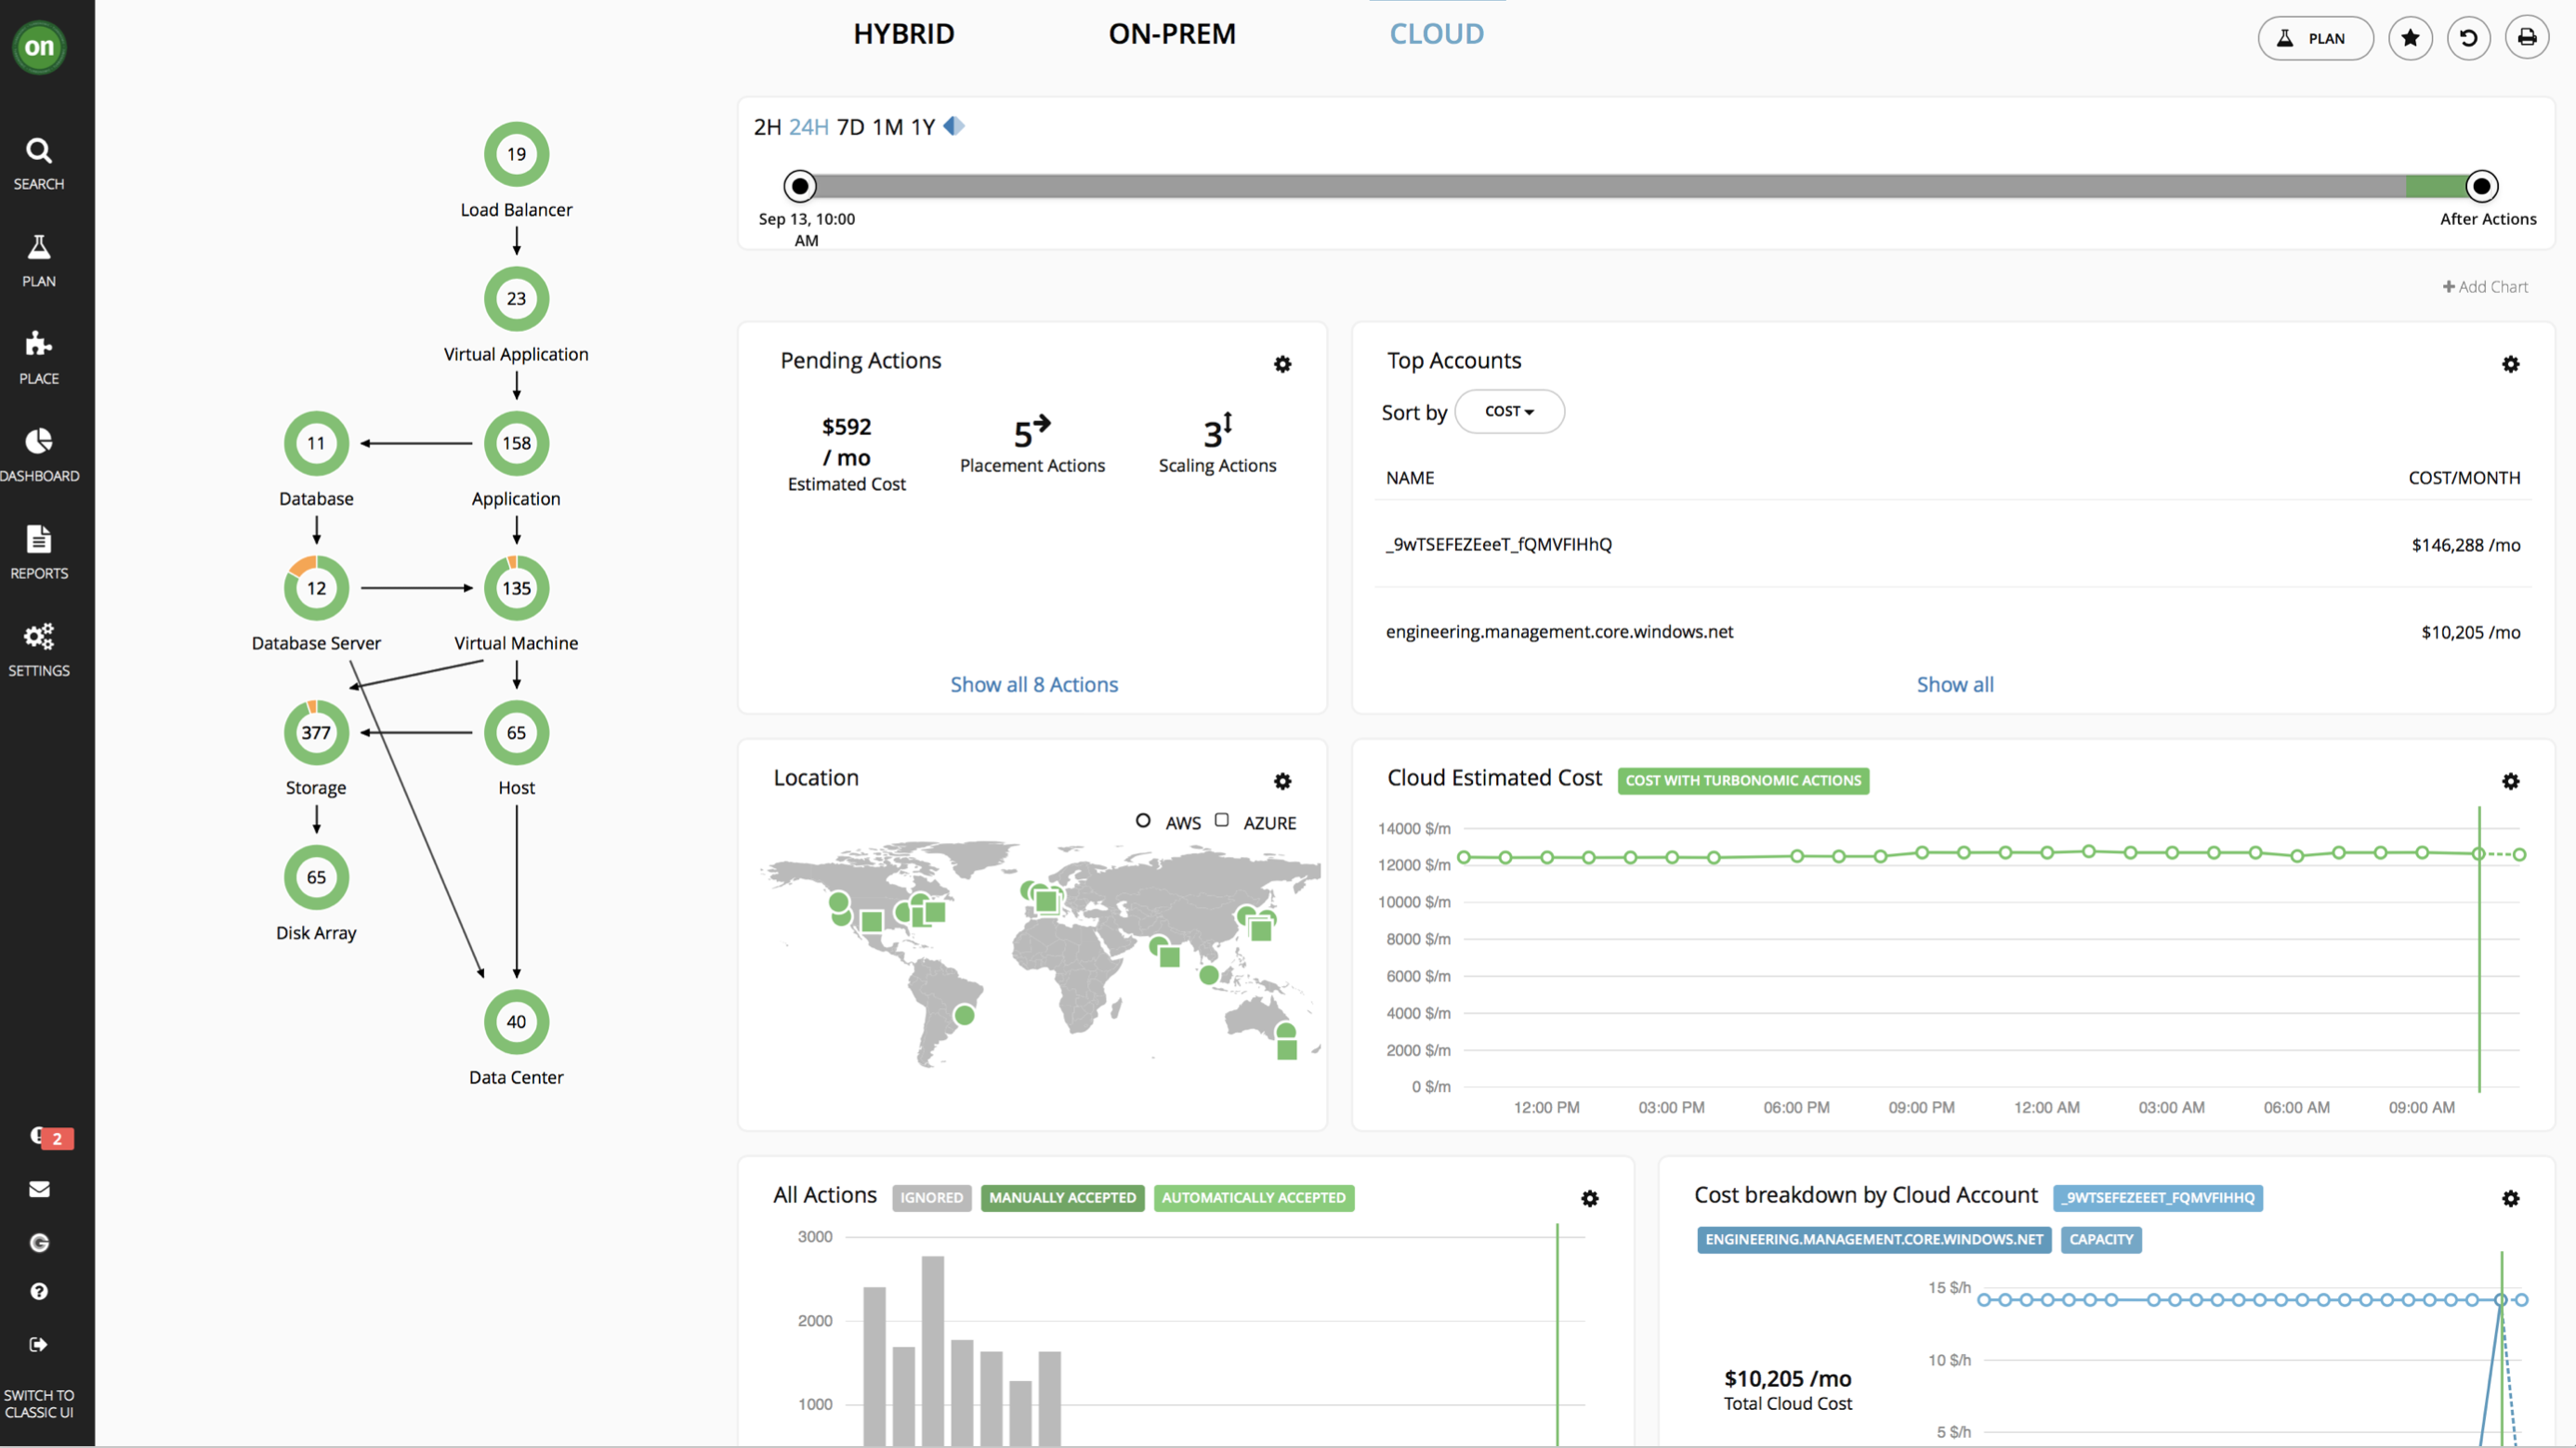The height and width of the screenshot is (1448, 2576).
Task: Select the Data Center 40 node
Action: (516, 1021)
